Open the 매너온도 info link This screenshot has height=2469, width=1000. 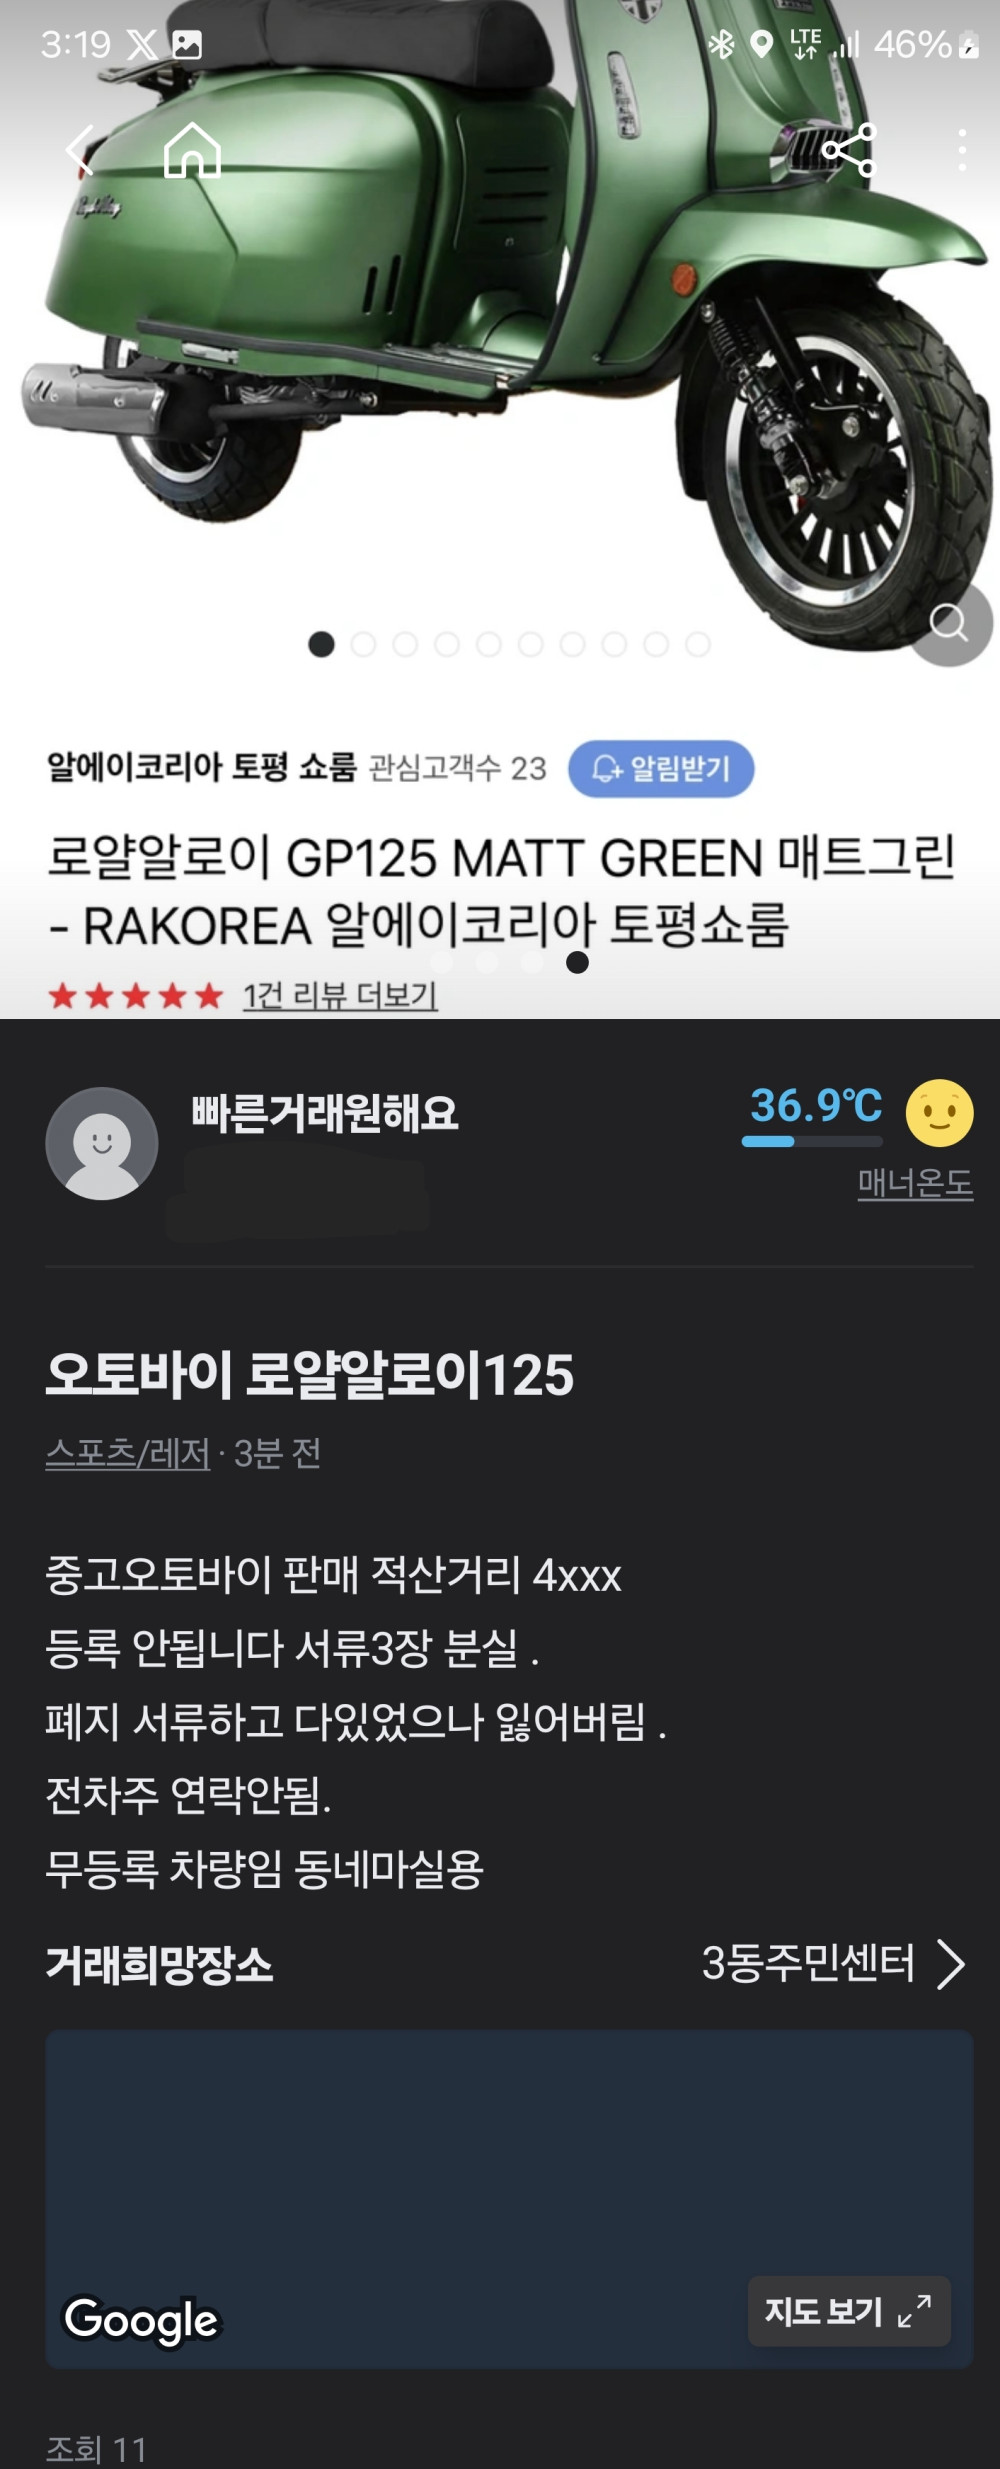915,1183
